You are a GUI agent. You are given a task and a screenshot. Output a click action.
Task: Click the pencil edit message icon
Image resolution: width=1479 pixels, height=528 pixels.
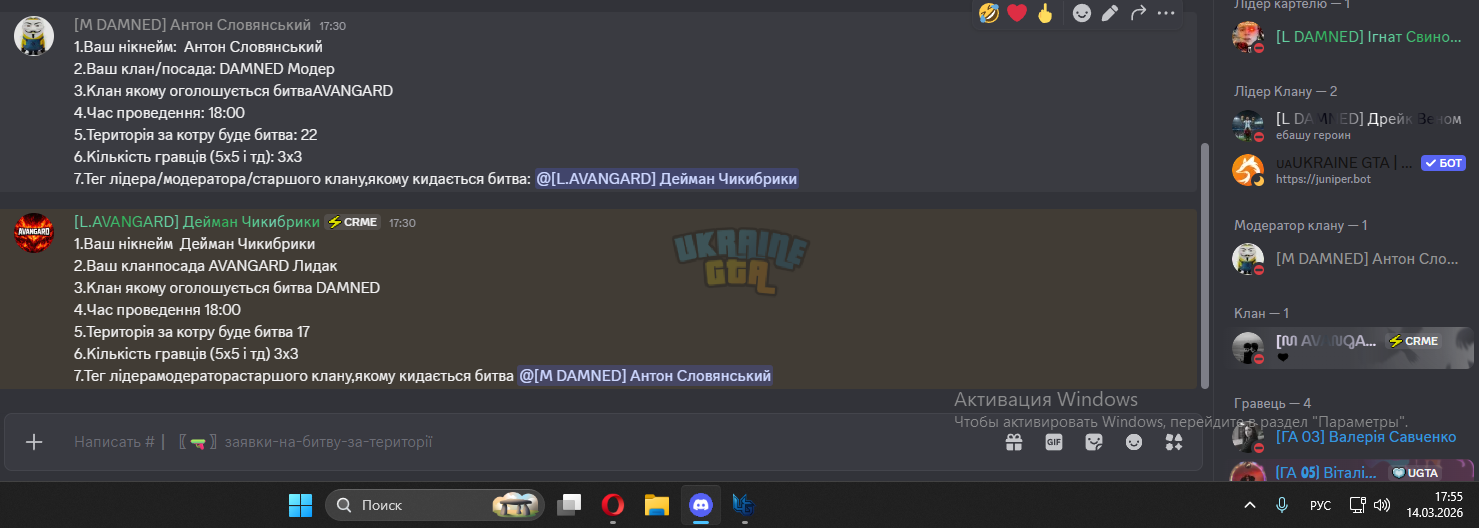[1110, 13]
